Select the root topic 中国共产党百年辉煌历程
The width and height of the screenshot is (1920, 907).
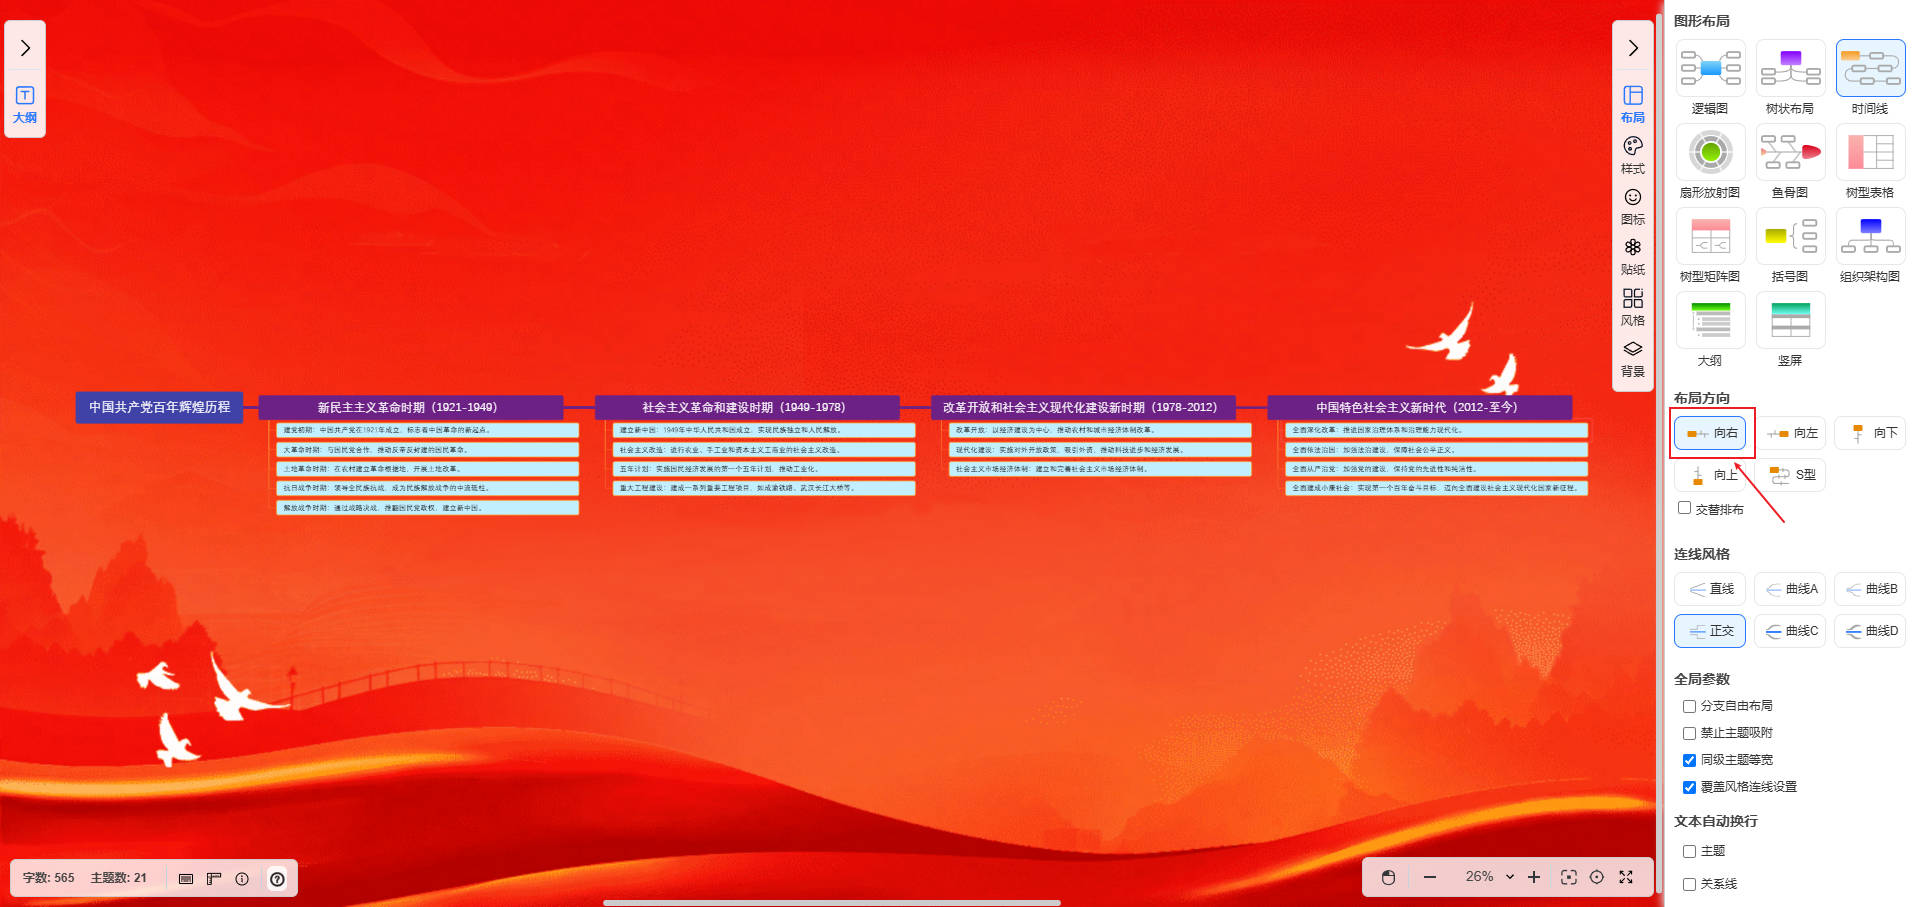pyautogui.click(x=159, y=407)
